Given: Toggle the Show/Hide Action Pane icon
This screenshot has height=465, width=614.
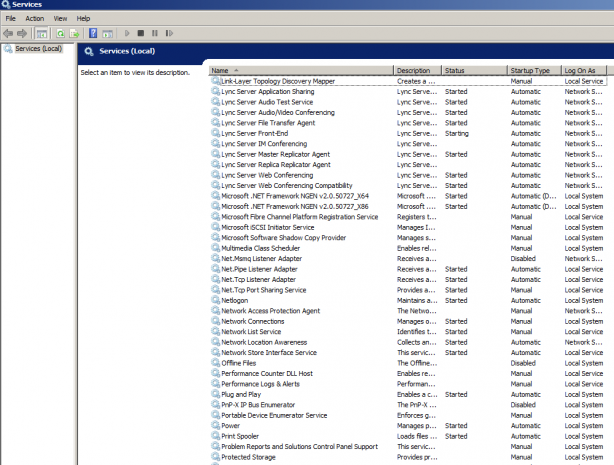Looking at the screenshot, I should coord(107,34).
